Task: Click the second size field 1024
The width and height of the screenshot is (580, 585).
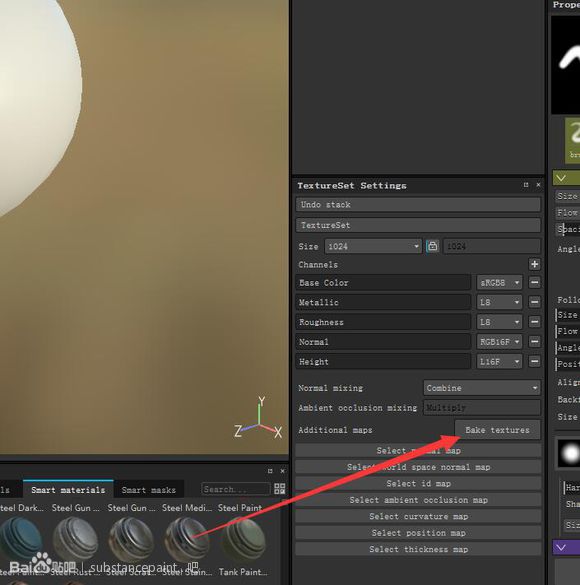Action: click(x=492, y=246)
